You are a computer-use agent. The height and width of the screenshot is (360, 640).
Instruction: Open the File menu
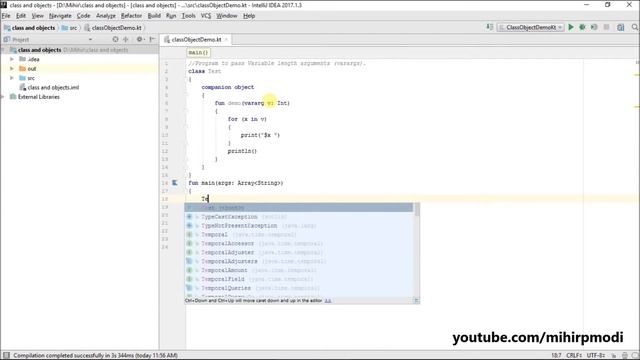[x=6, y=16]
